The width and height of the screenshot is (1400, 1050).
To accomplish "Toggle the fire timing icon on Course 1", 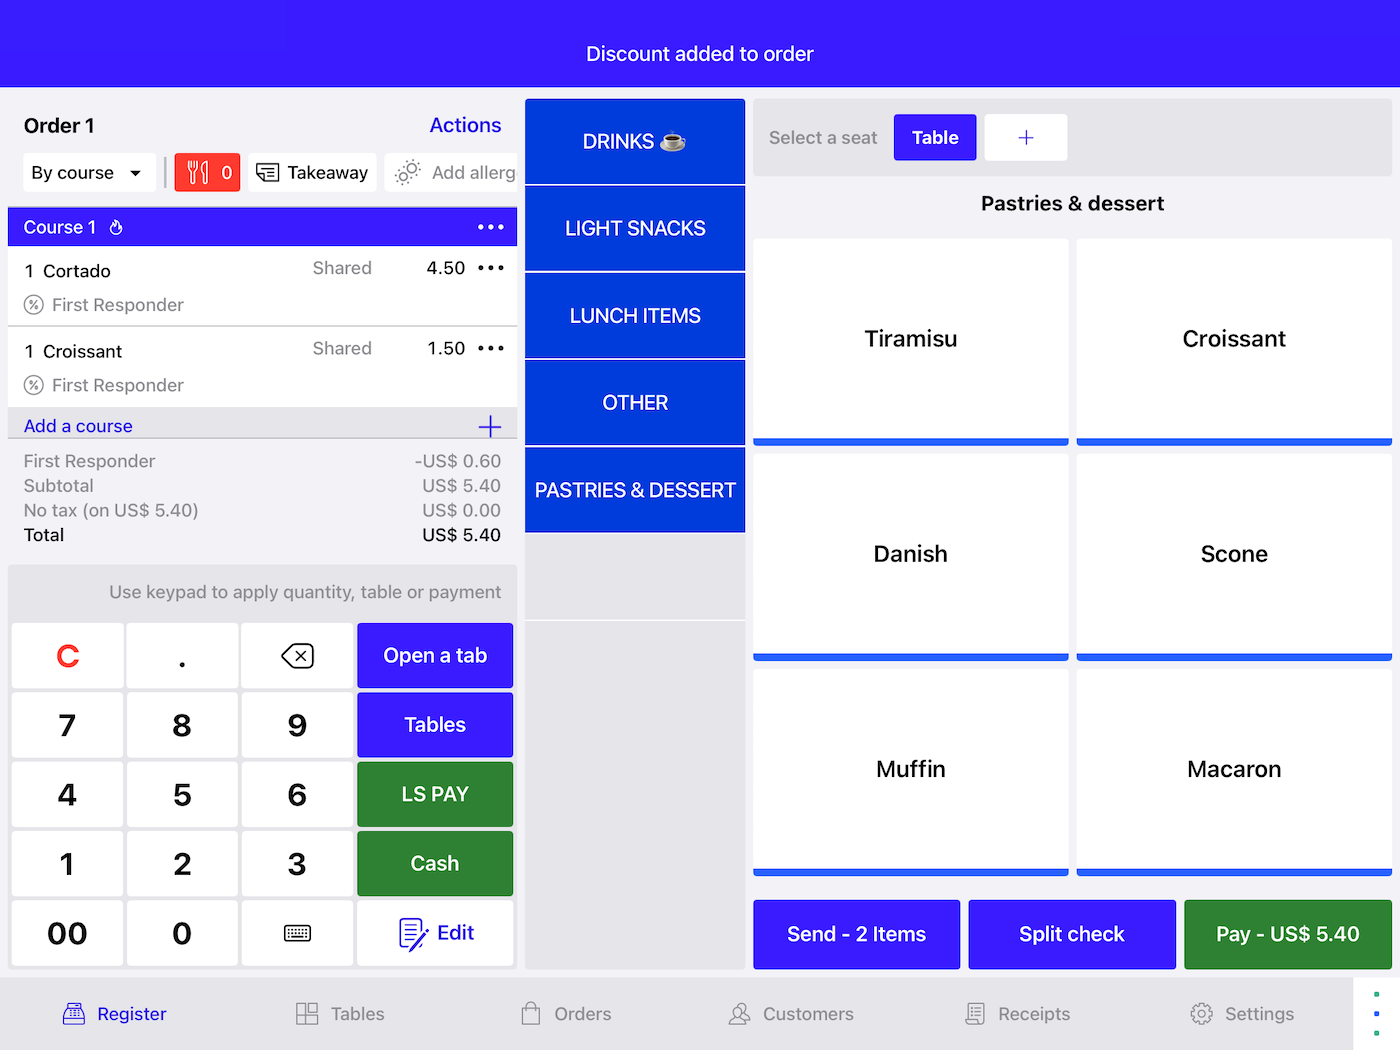I will (116, 227).
